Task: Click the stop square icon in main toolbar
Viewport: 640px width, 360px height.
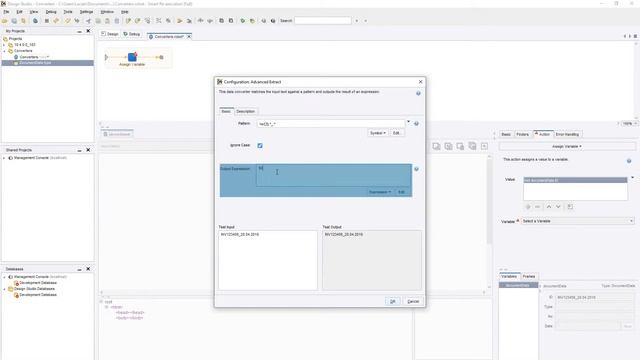Action: click(47, 21)
